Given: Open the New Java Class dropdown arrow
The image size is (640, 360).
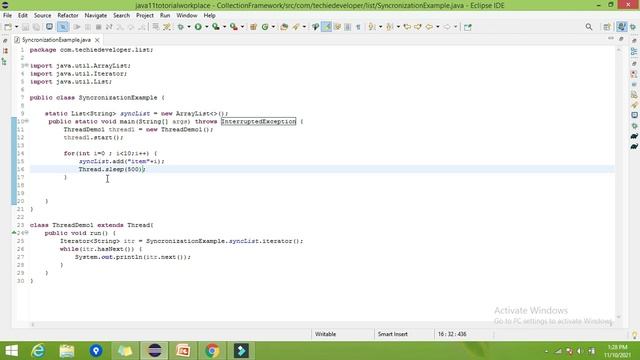Looking at the screenshot, I should pos(273,27).
